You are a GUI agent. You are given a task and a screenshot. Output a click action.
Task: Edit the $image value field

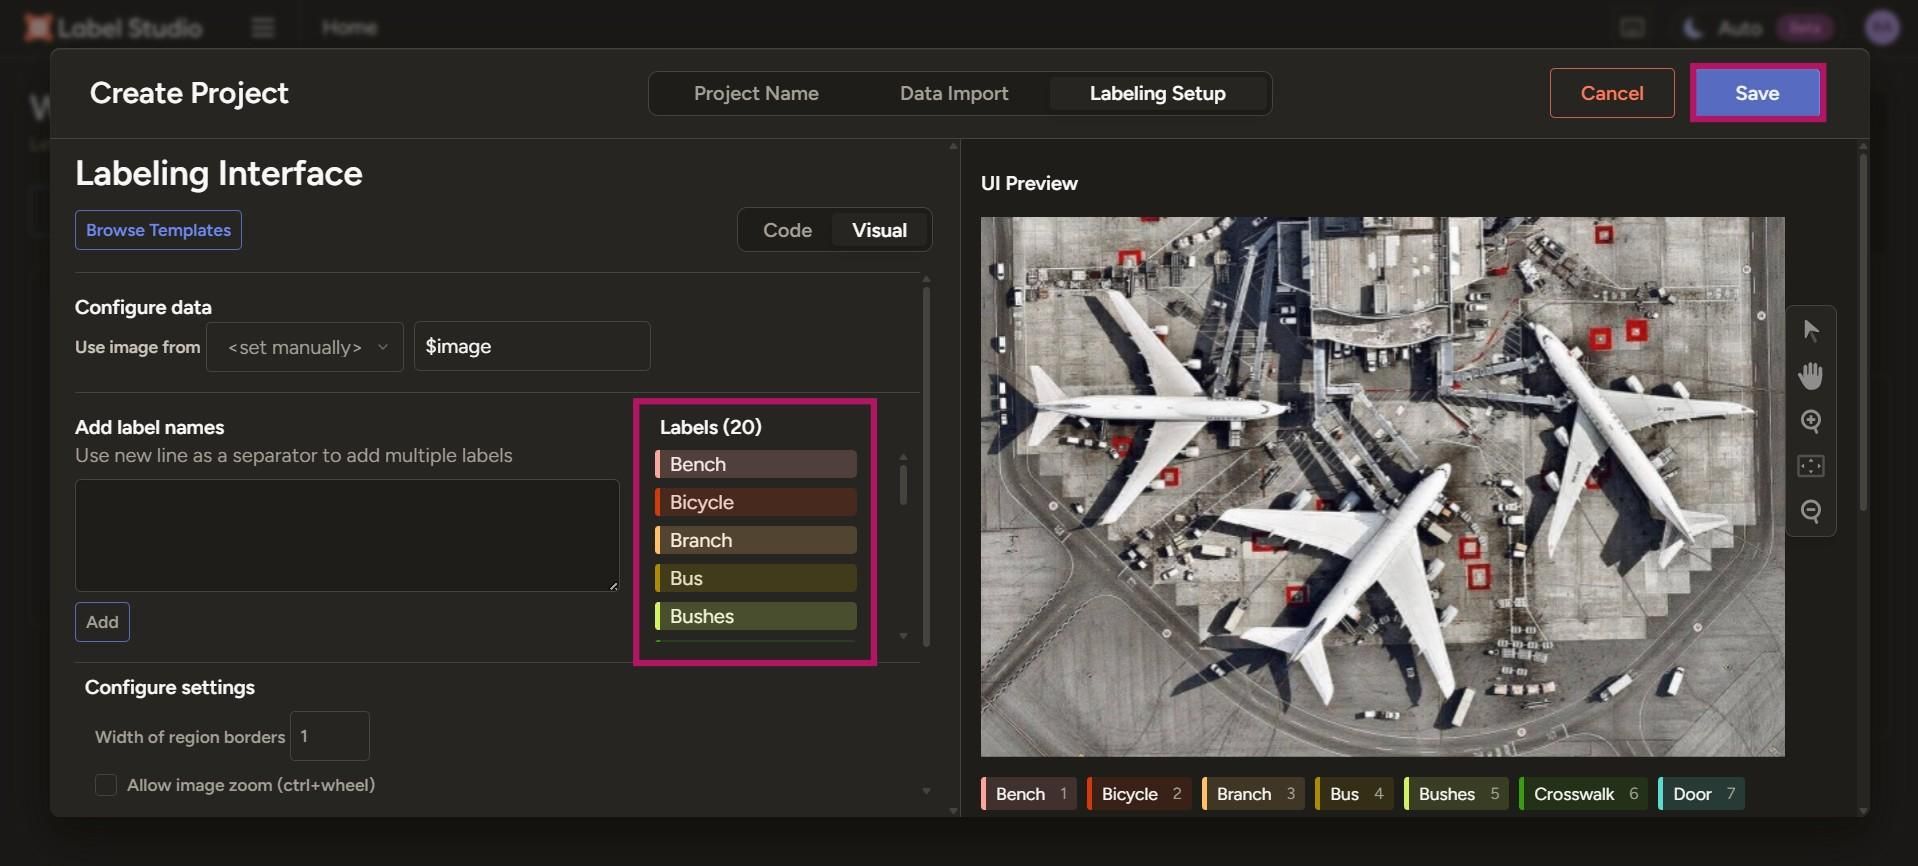point(532,346)
